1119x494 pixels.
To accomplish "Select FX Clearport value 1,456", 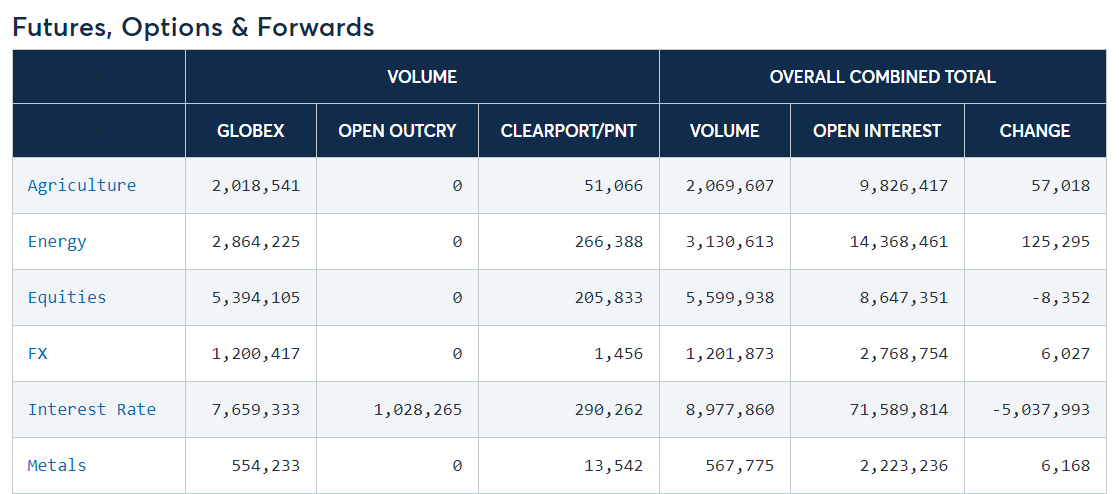I will (619, 353).
